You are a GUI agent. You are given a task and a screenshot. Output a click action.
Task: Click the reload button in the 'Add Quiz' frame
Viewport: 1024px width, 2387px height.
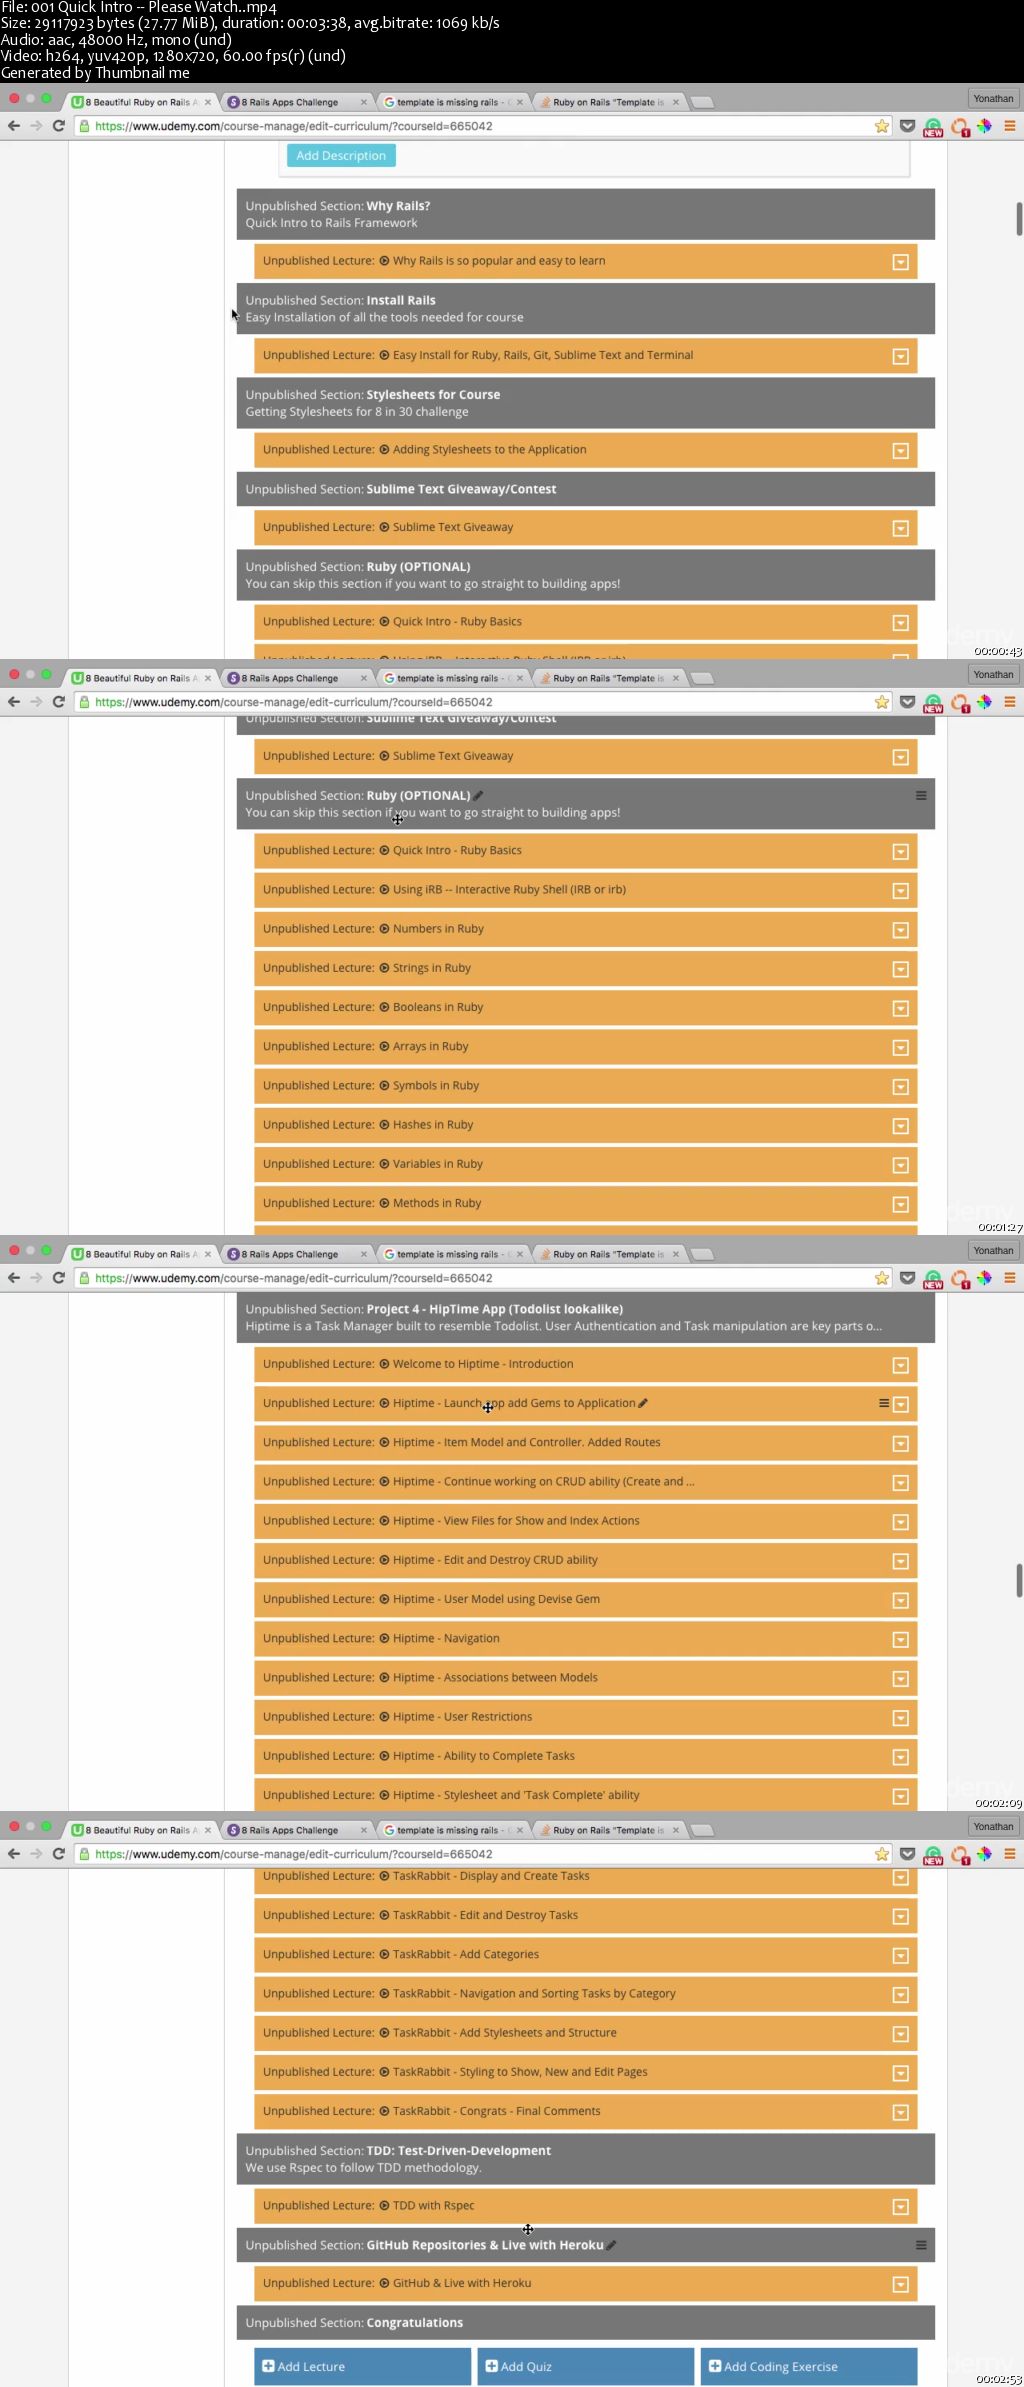tap(58, 1854)
